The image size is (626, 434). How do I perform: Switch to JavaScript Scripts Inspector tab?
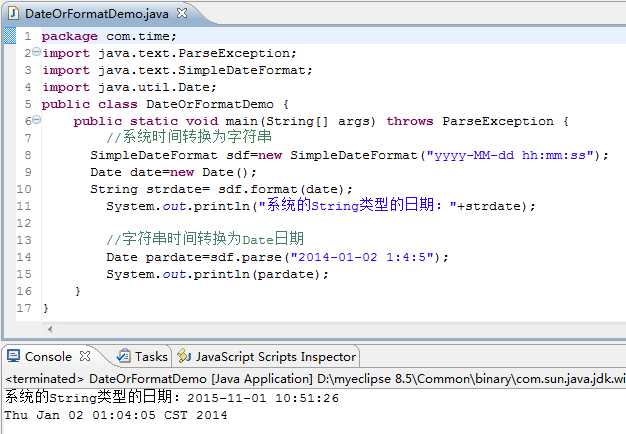pyautogui.click(x=275, y=356)
